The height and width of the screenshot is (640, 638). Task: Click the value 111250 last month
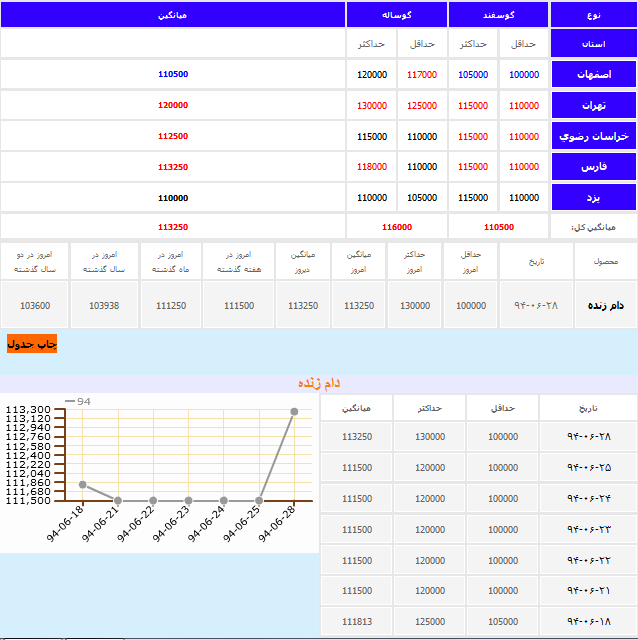[171, 305]
